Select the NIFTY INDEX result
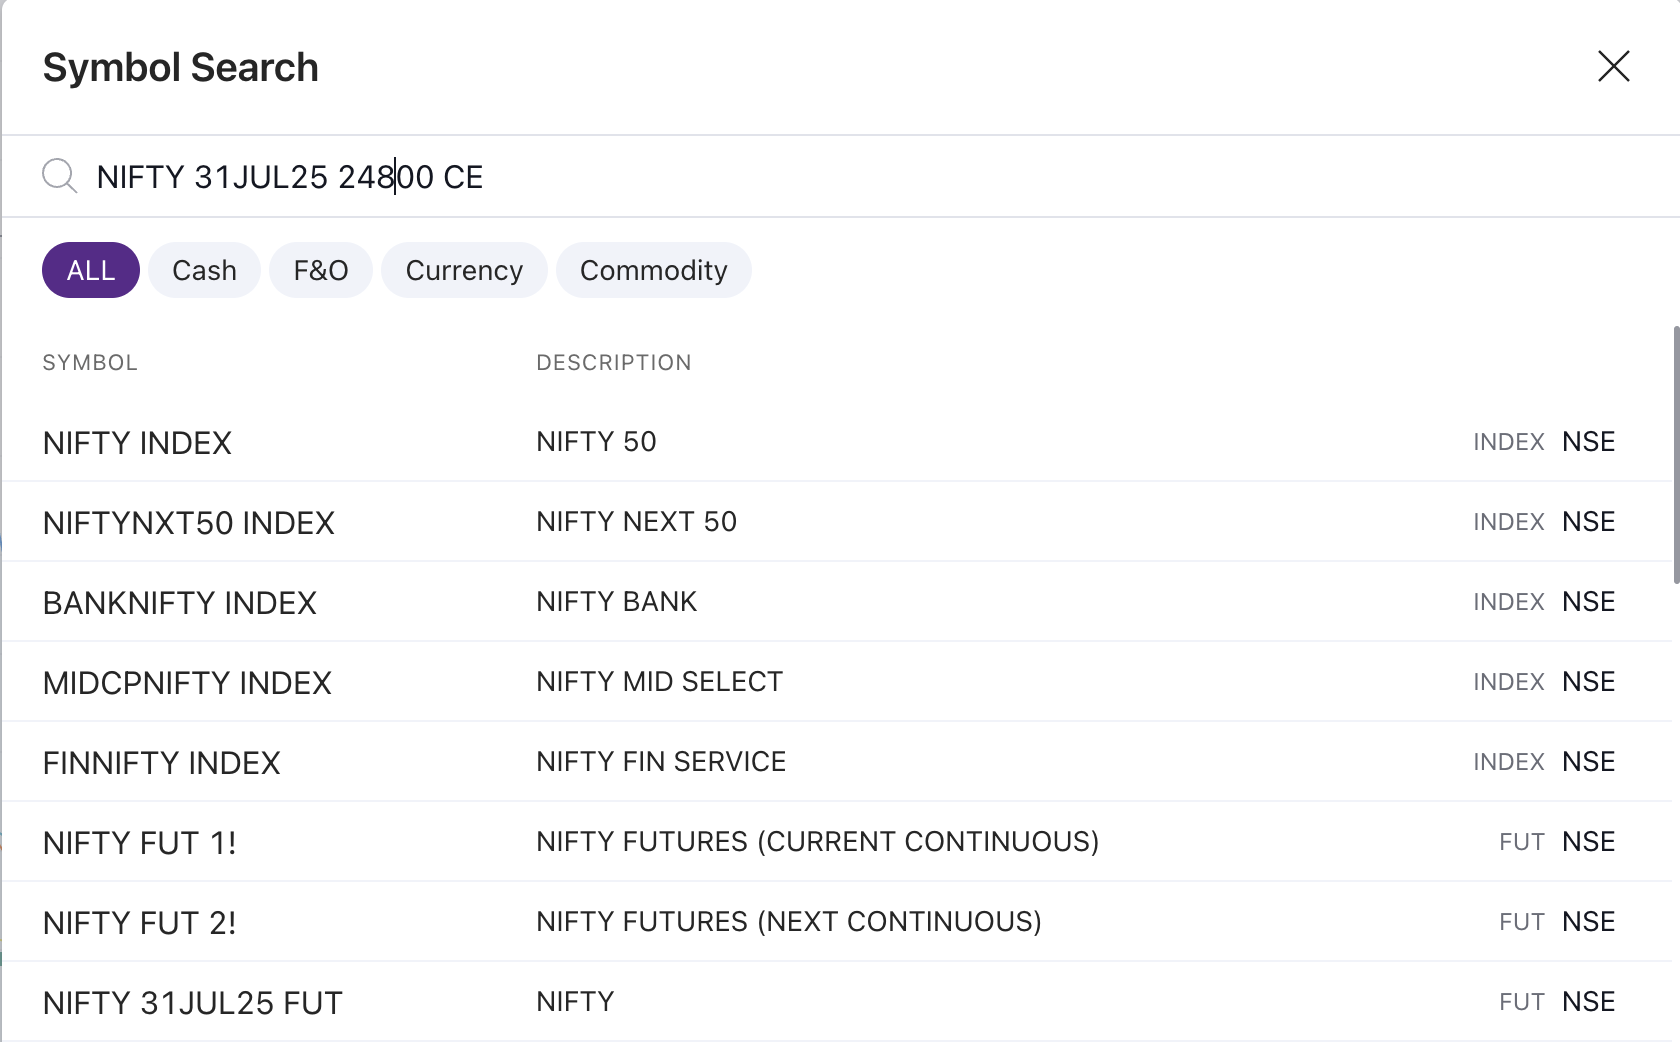This screenshot has height=1042, width=1680. pyautogui.click(x=137, y=443)
